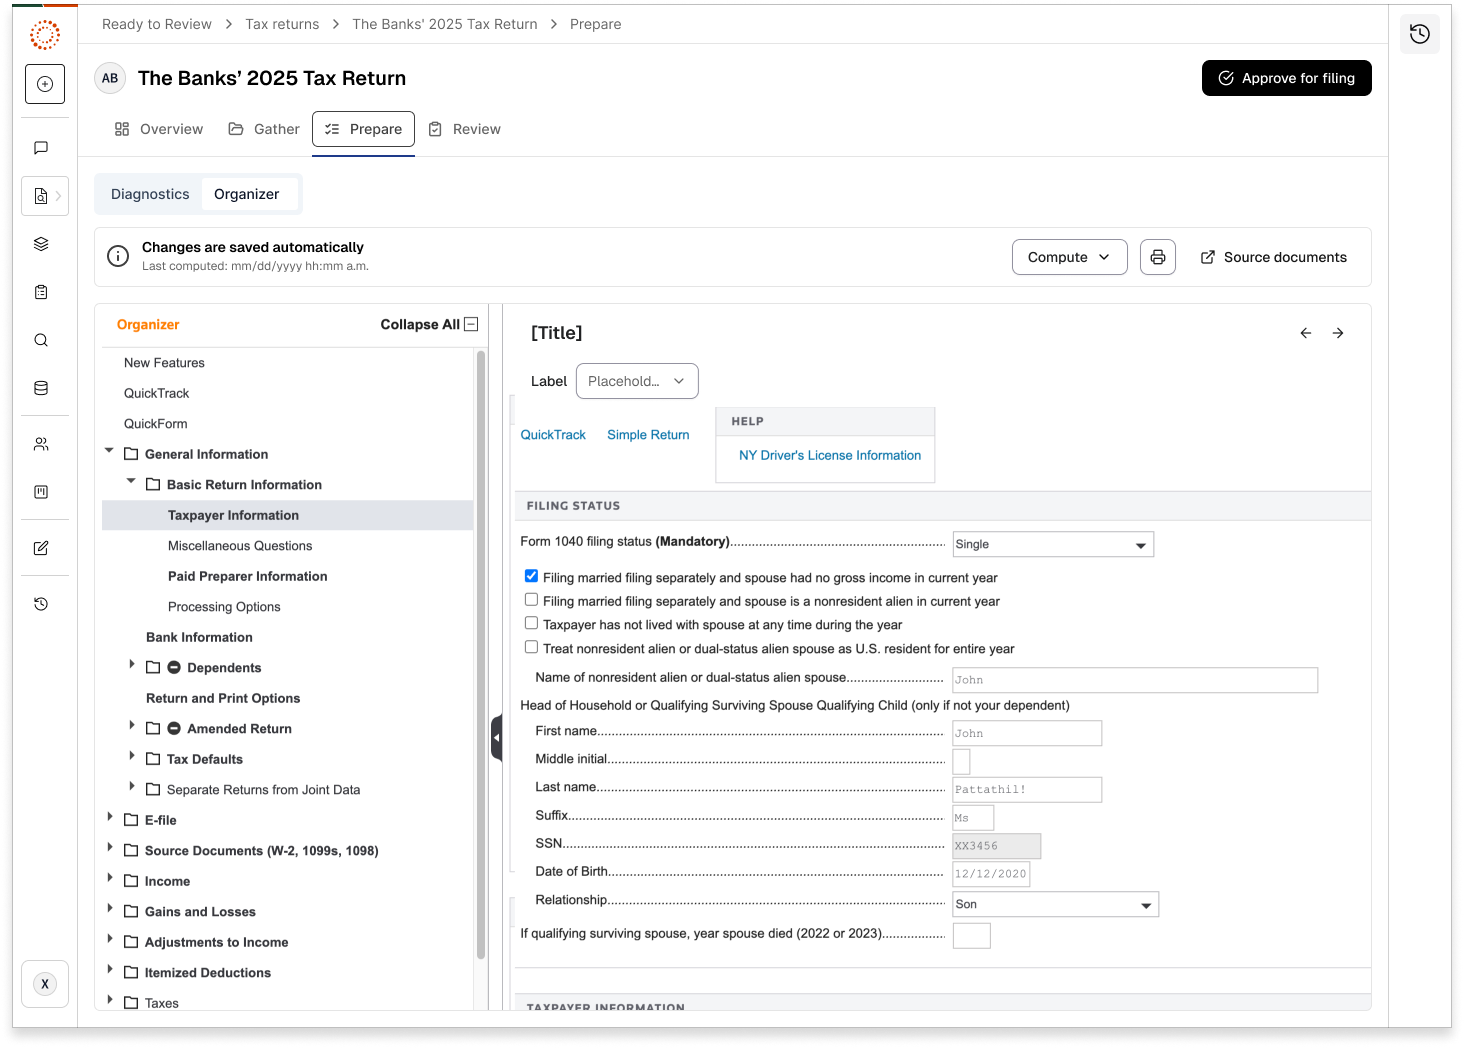Expand the Income tree folder

click(110, 880)
